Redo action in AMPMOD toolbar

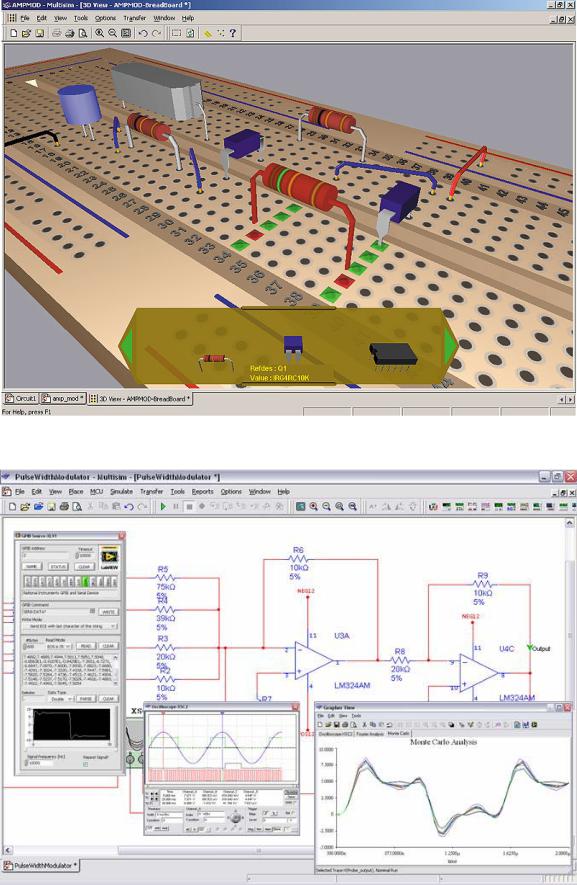coord(156,33)
